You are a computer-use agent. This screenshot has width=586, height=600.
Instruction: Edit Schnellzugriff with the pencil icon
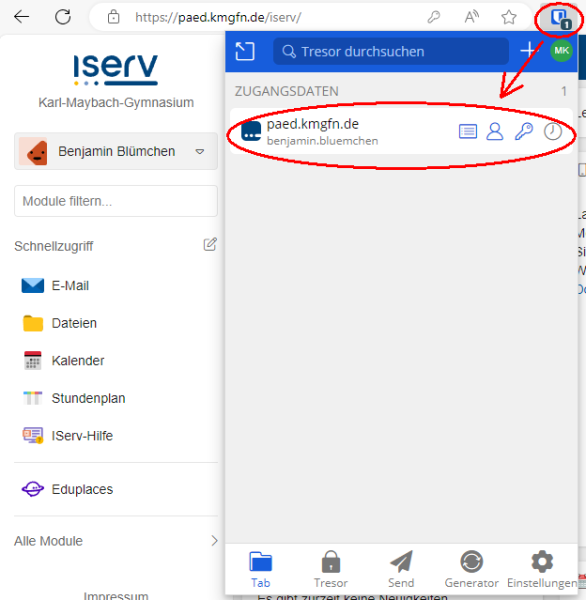pos(210,244)
